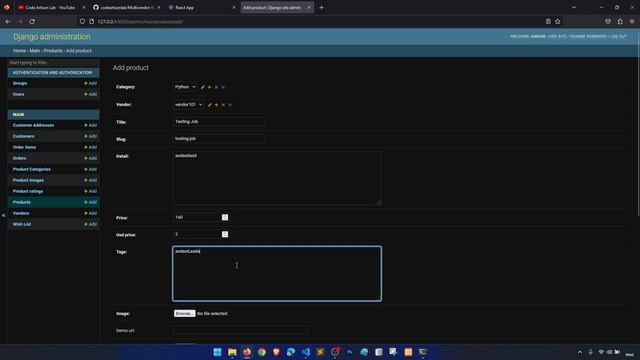The image size is (640, 360).
Task: Focus the Tags text area
Action: pyautogui.click(x=277, y=273)
